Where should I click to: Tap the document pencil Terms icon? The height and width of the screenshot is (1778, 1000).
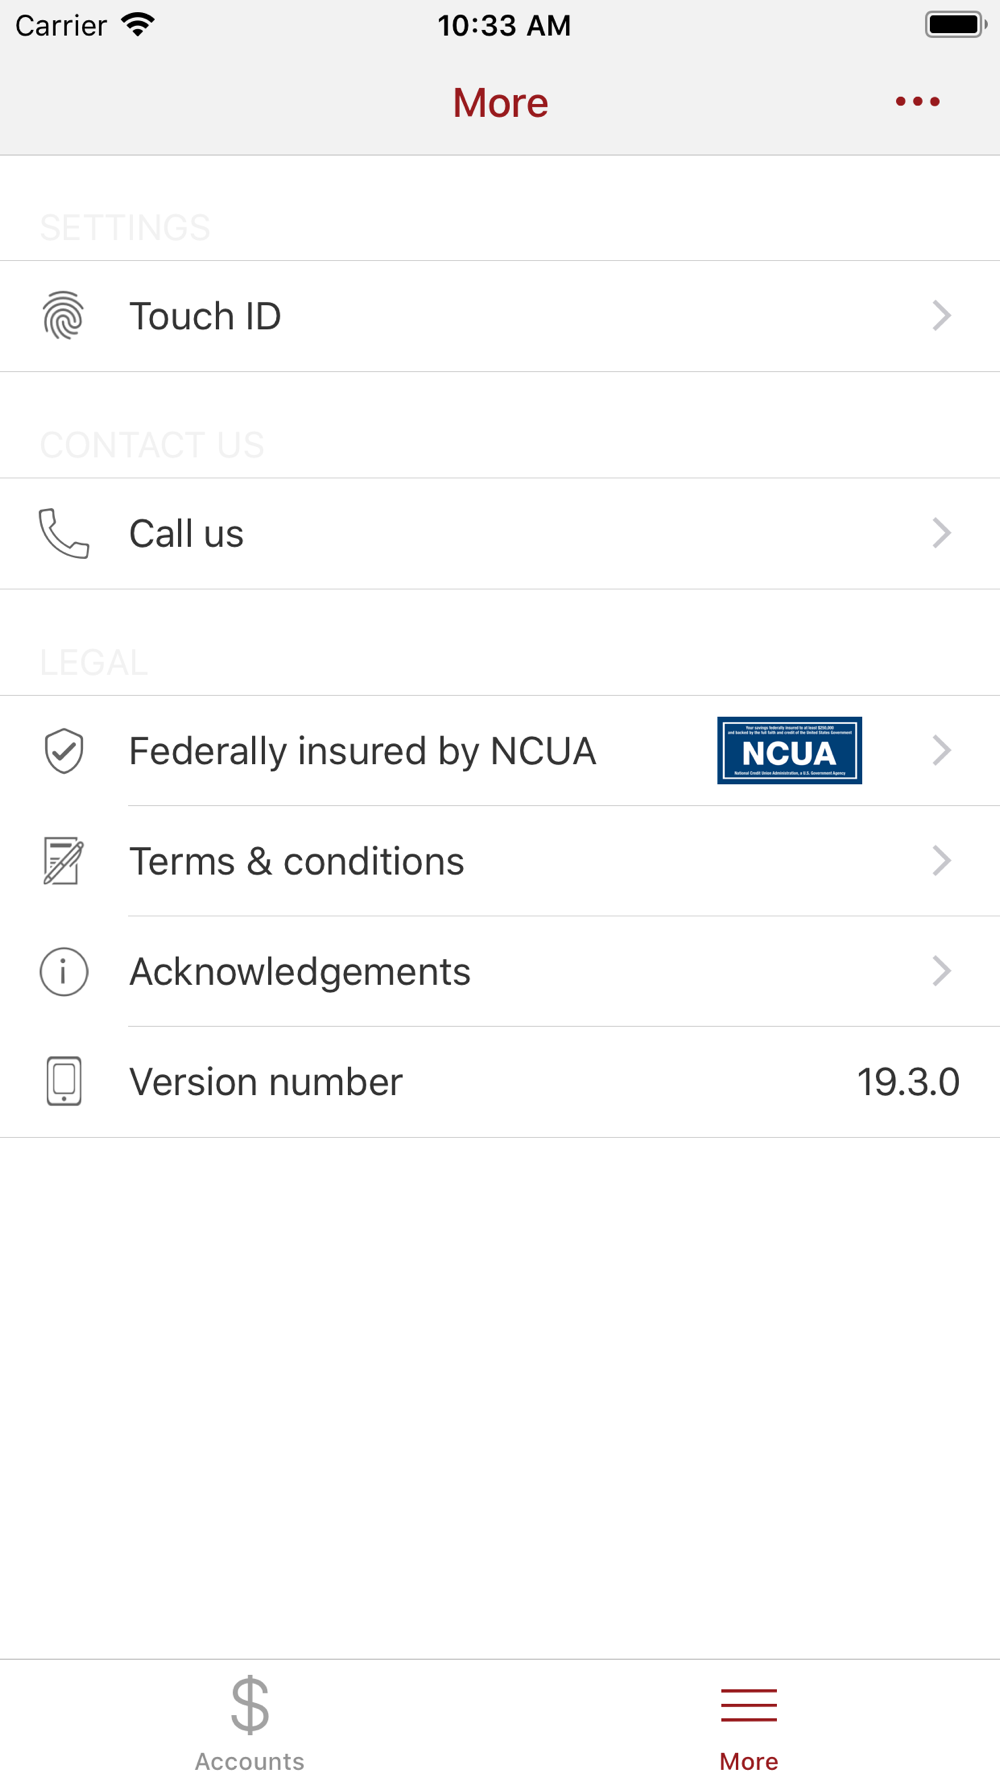point(63,861)
